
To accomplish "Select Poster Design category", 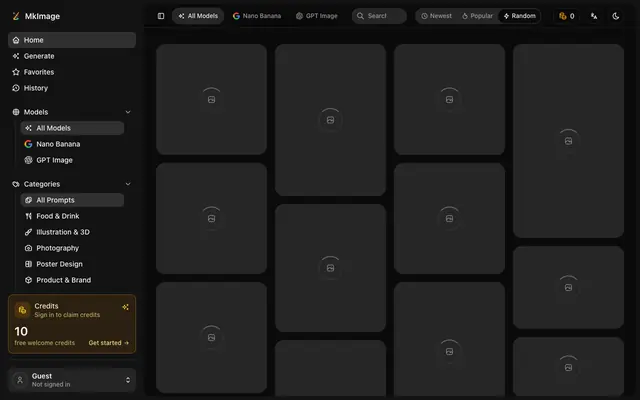I will pyautogui.click(x=72, y=264).
